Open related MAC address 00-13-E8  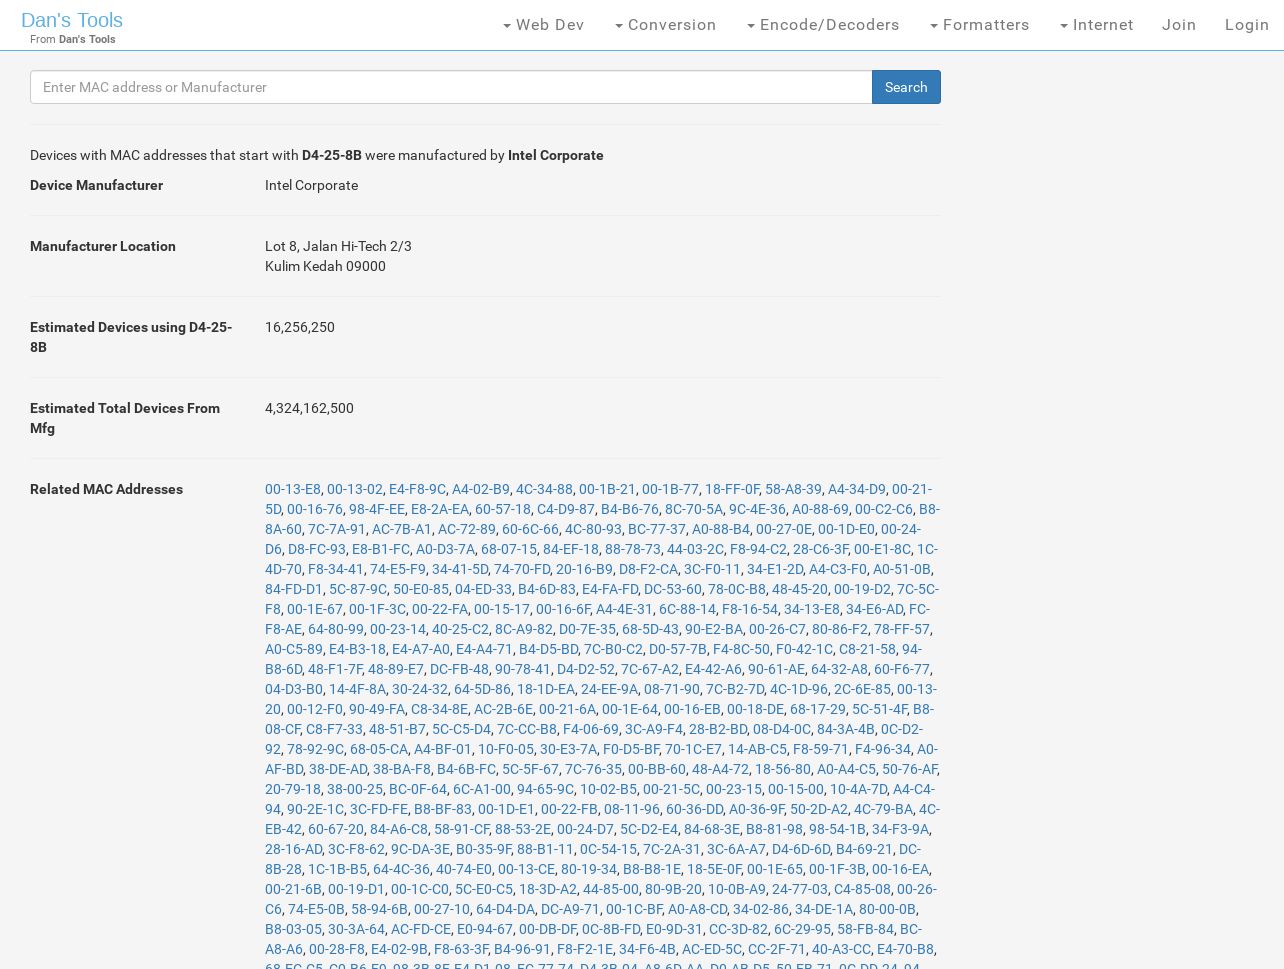[x=293, y=489]
